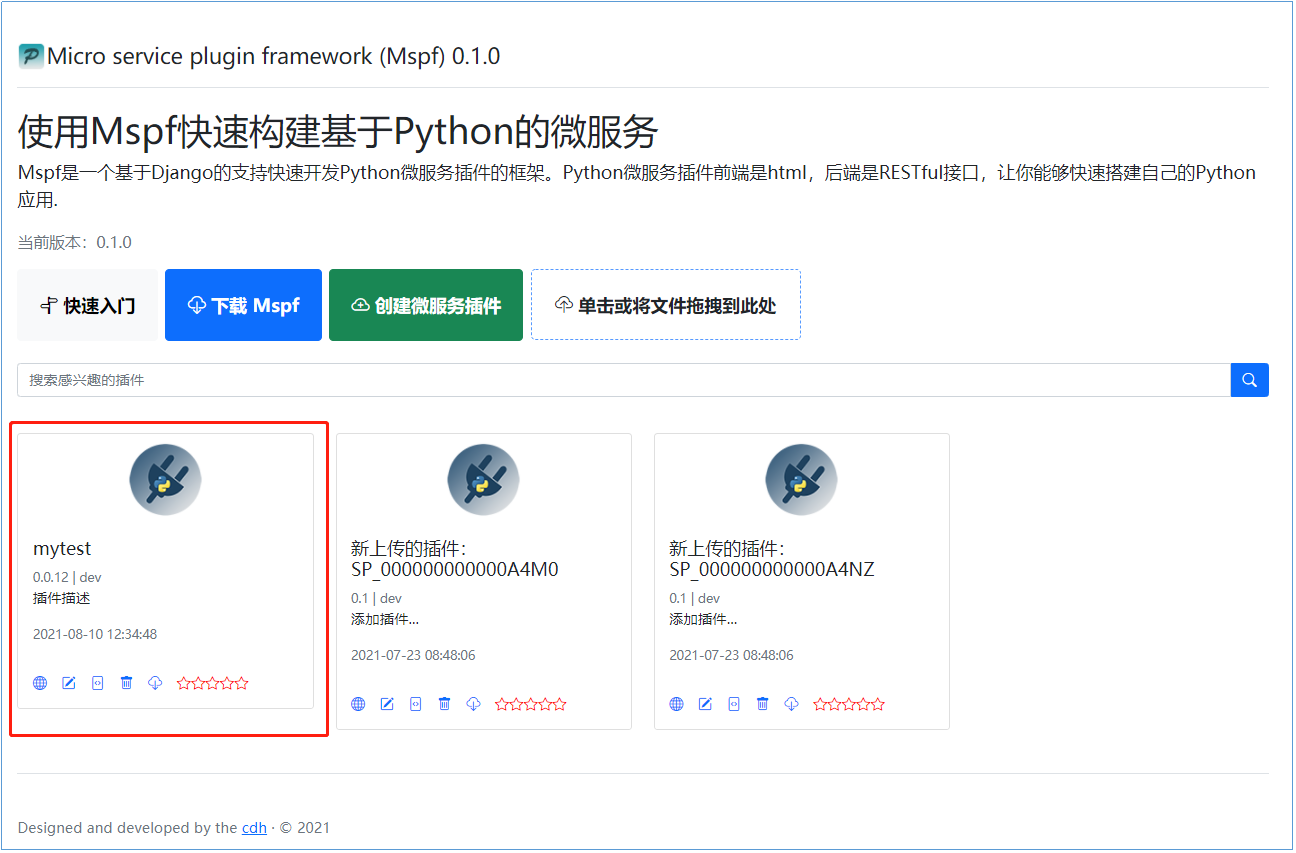
Task: Click the search magnifier button
Action: (x=1249, y=379)
